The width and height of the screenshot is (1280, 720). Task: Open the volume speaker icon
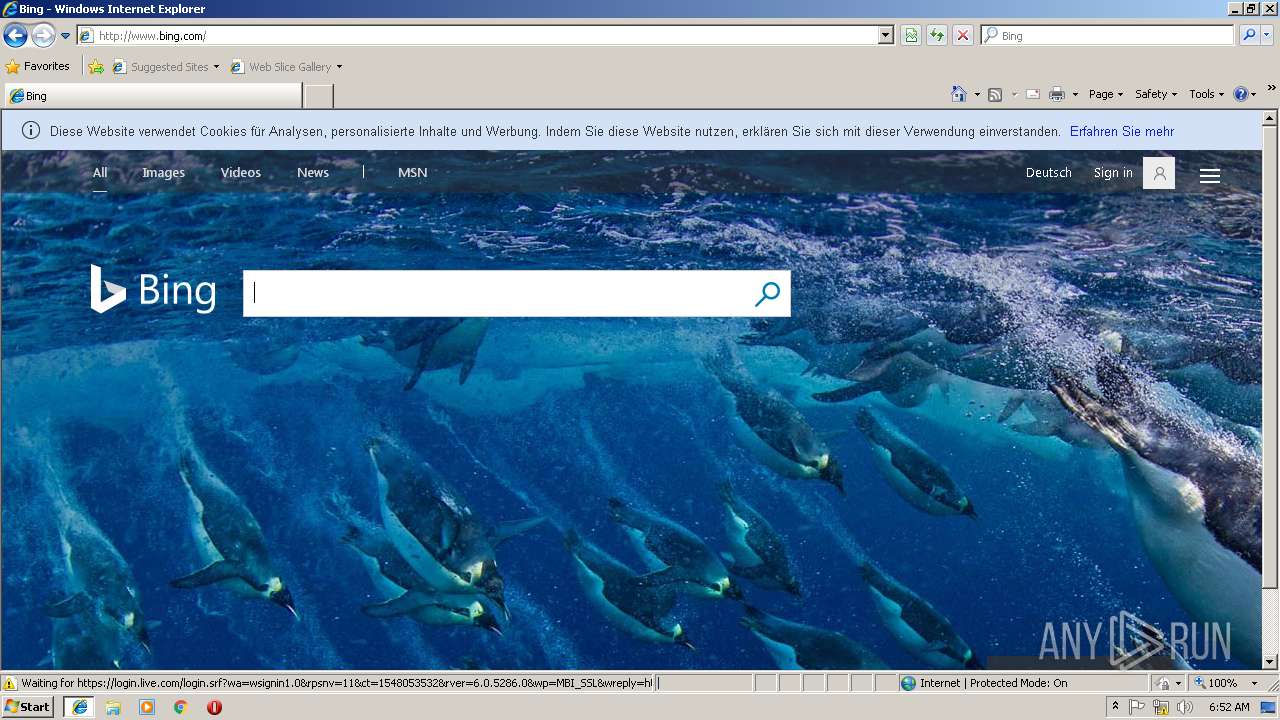(1184, 707)
